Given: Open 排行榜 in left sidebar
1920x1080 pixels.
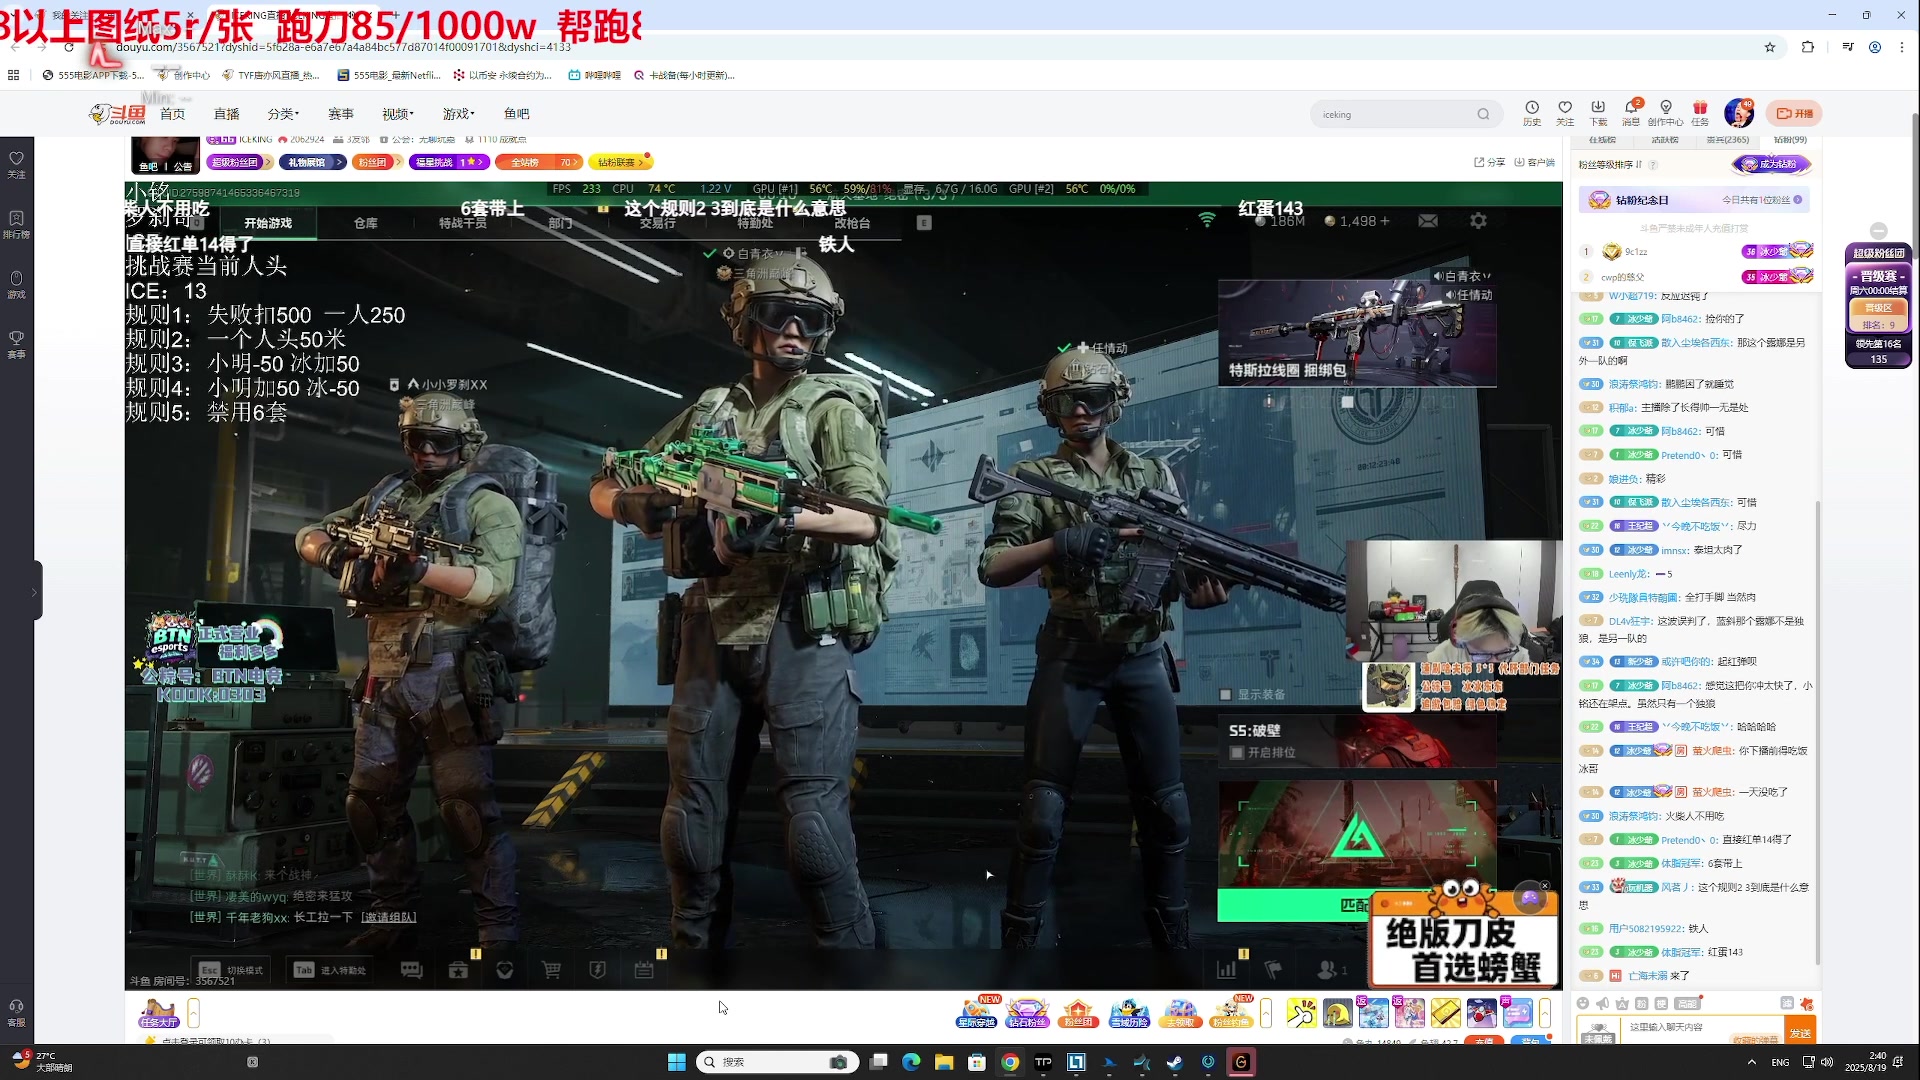Looking at the screenshot, I should (x=17, y=224).
